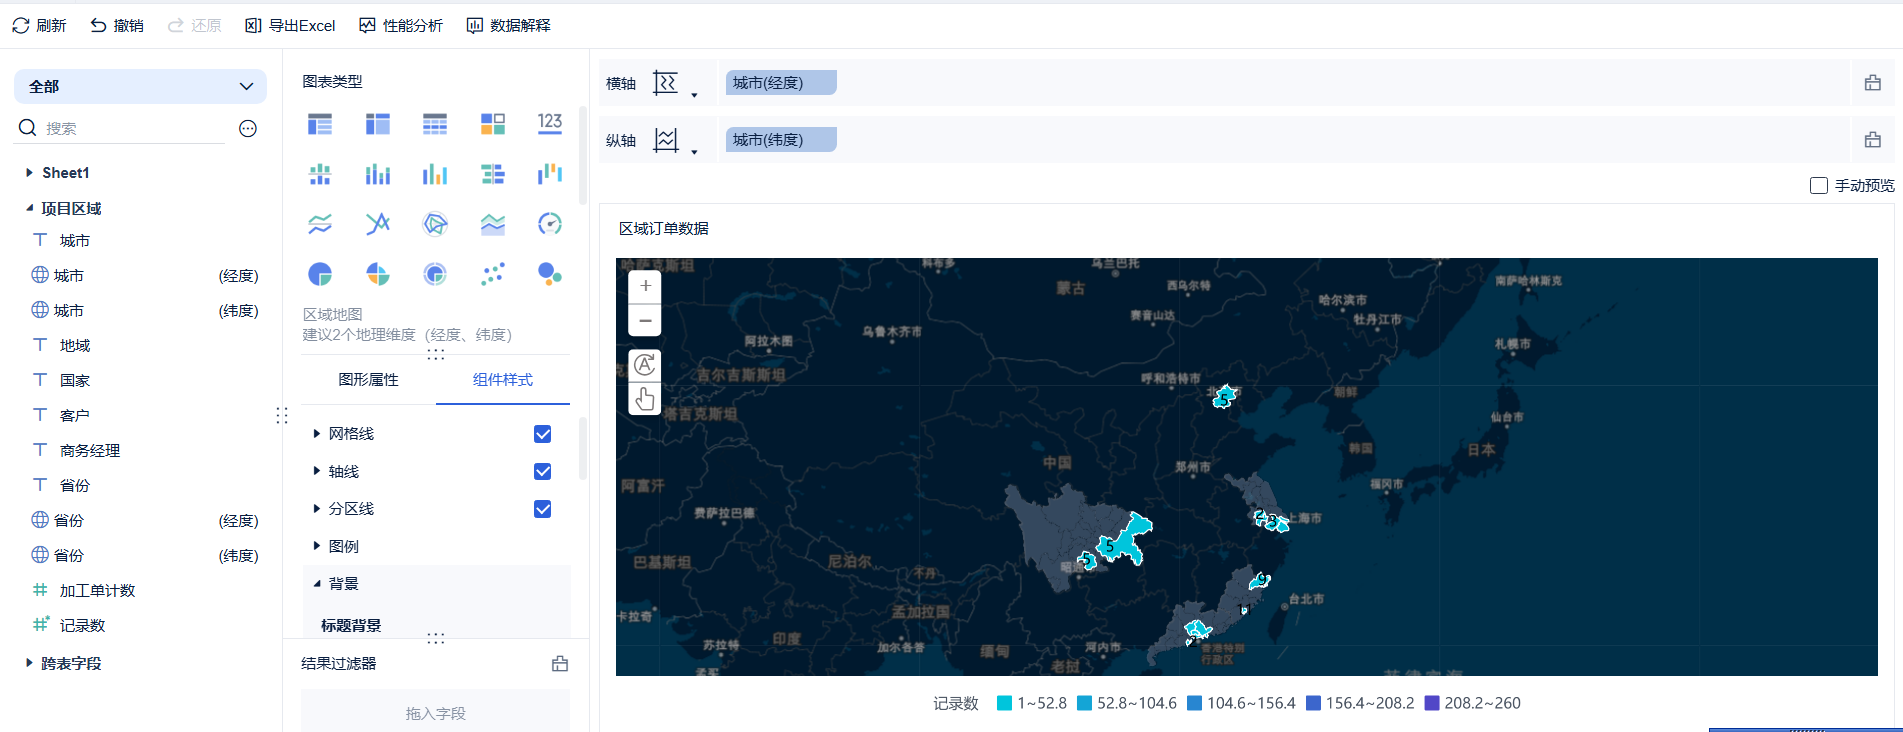Select the 城市 (纬度) geo field
This screenshot has width=1903, height=732.
pyautogui.click(x=145, y=310)
